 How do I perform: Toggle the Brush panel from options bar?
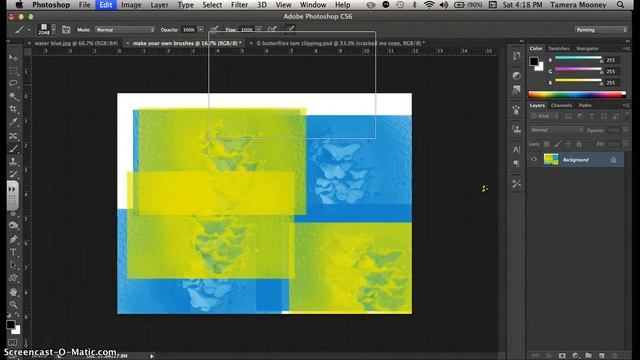click(x=66, y=30)
